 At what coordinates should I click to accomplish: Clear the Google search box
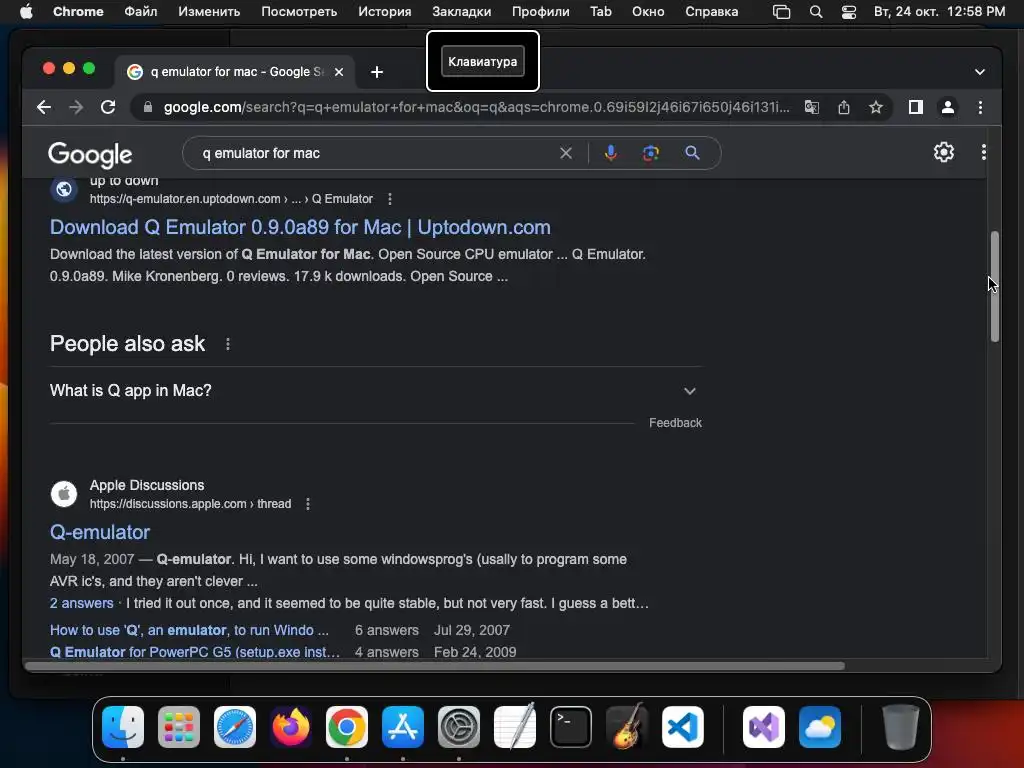coord(566,153)
